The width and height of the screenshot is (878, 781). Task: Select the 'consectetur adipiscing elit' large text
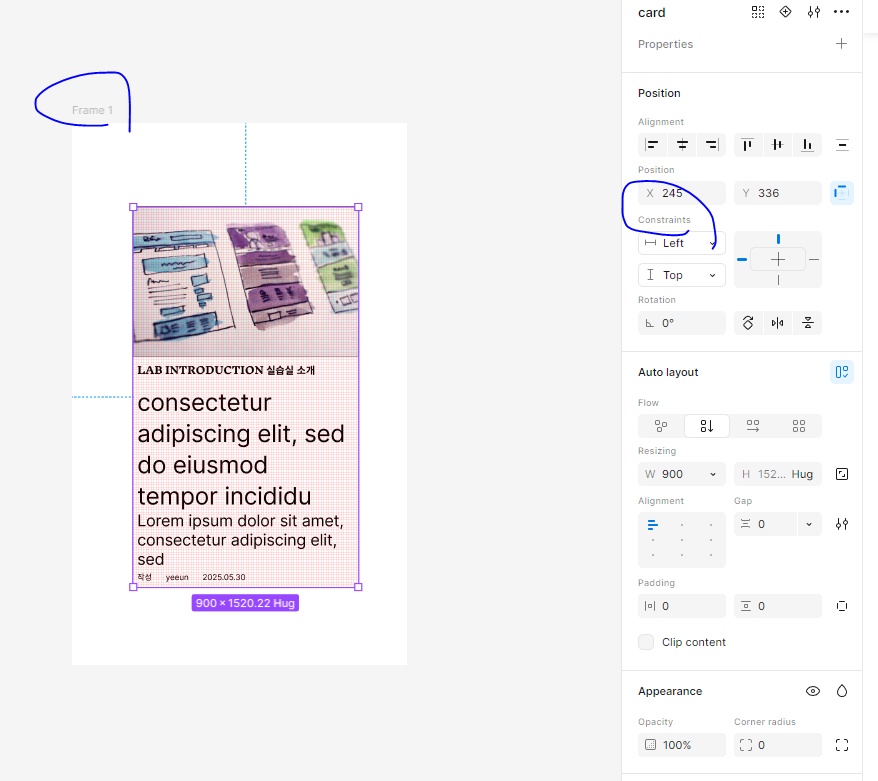pyautogui.click(x=241, y=450)
